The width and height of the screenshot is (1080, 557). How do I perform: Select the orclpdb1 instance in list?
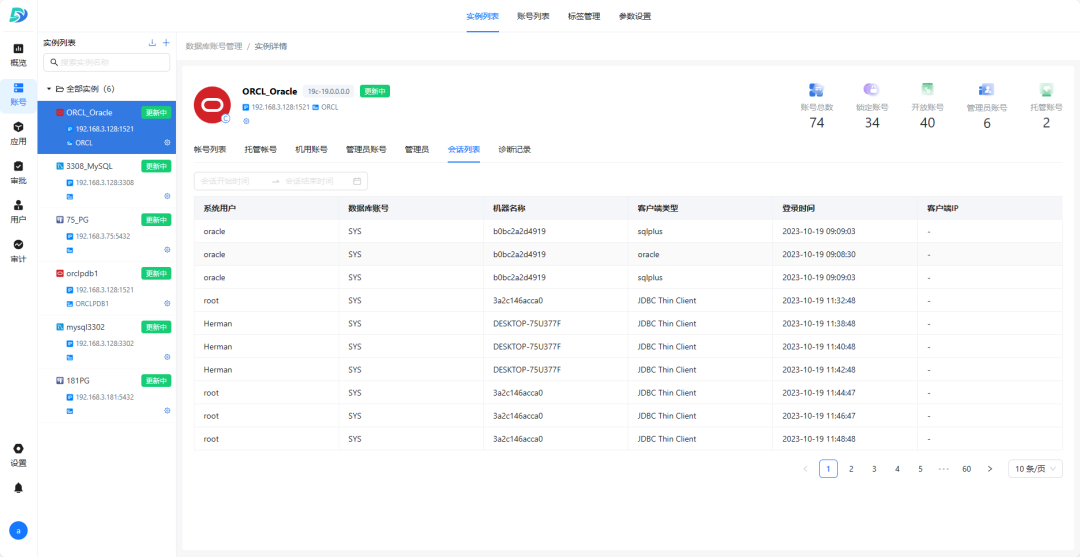pyautogui.click(x=107, y=288)
